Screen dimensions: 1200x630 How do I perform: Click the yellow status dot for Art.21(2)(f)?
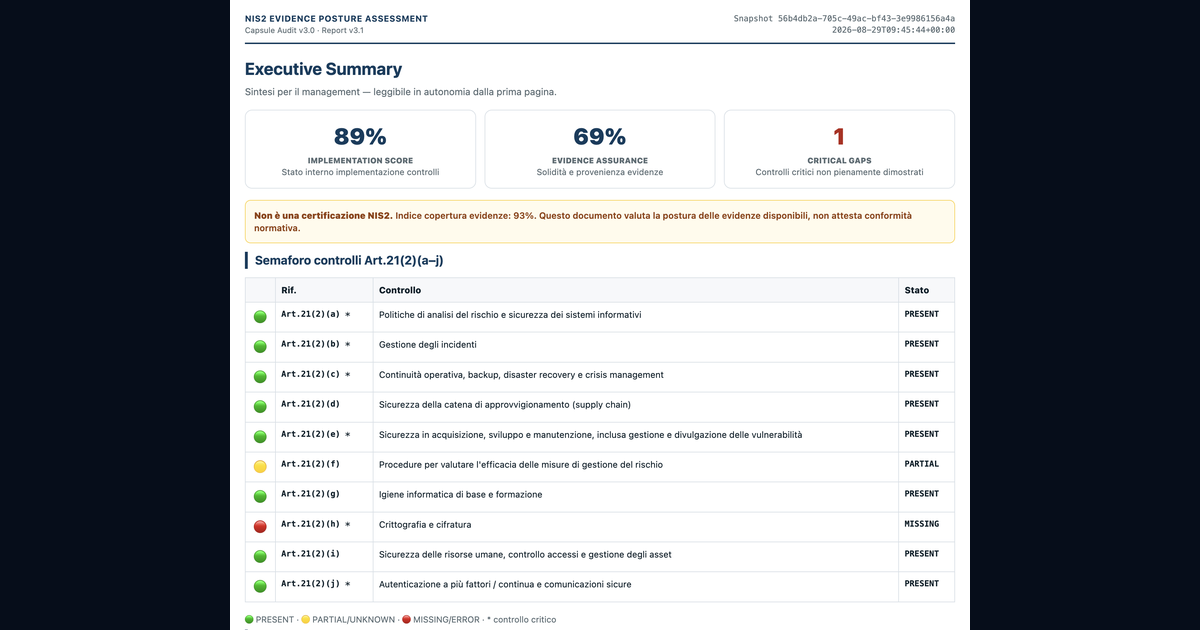tap(260, 467)
